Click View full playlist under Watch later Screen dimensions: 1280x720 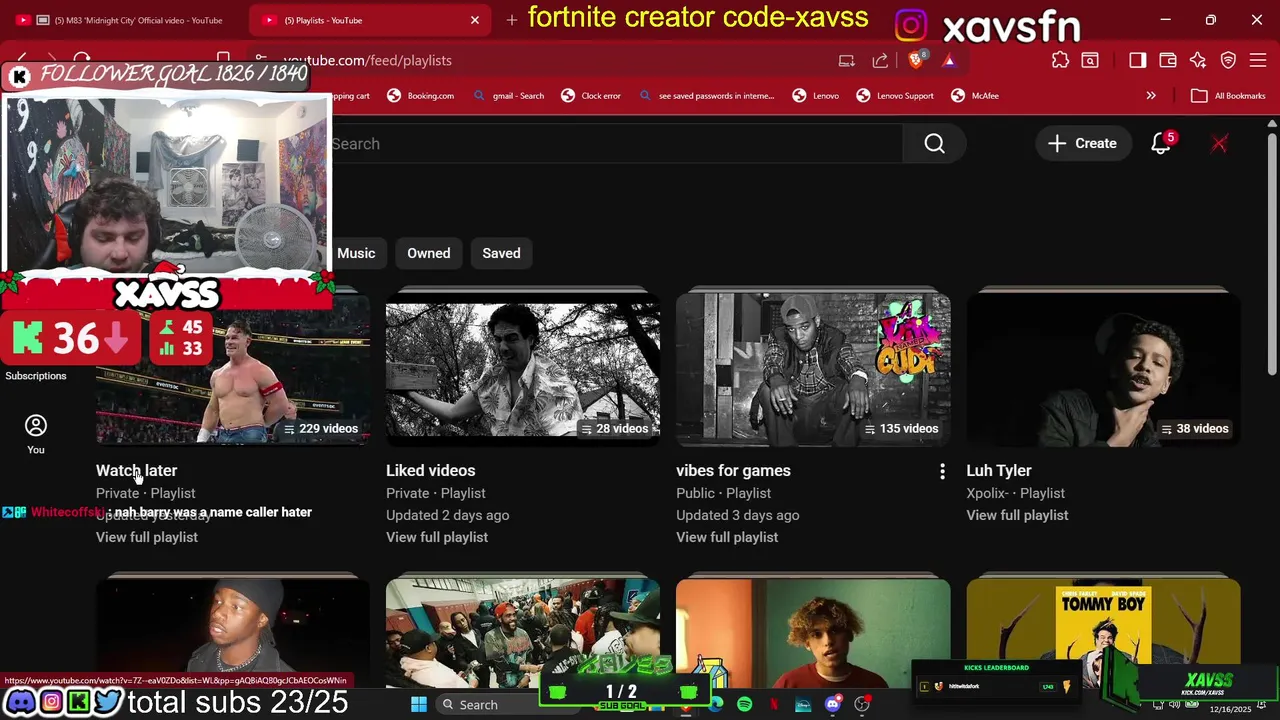click(147, 537)
